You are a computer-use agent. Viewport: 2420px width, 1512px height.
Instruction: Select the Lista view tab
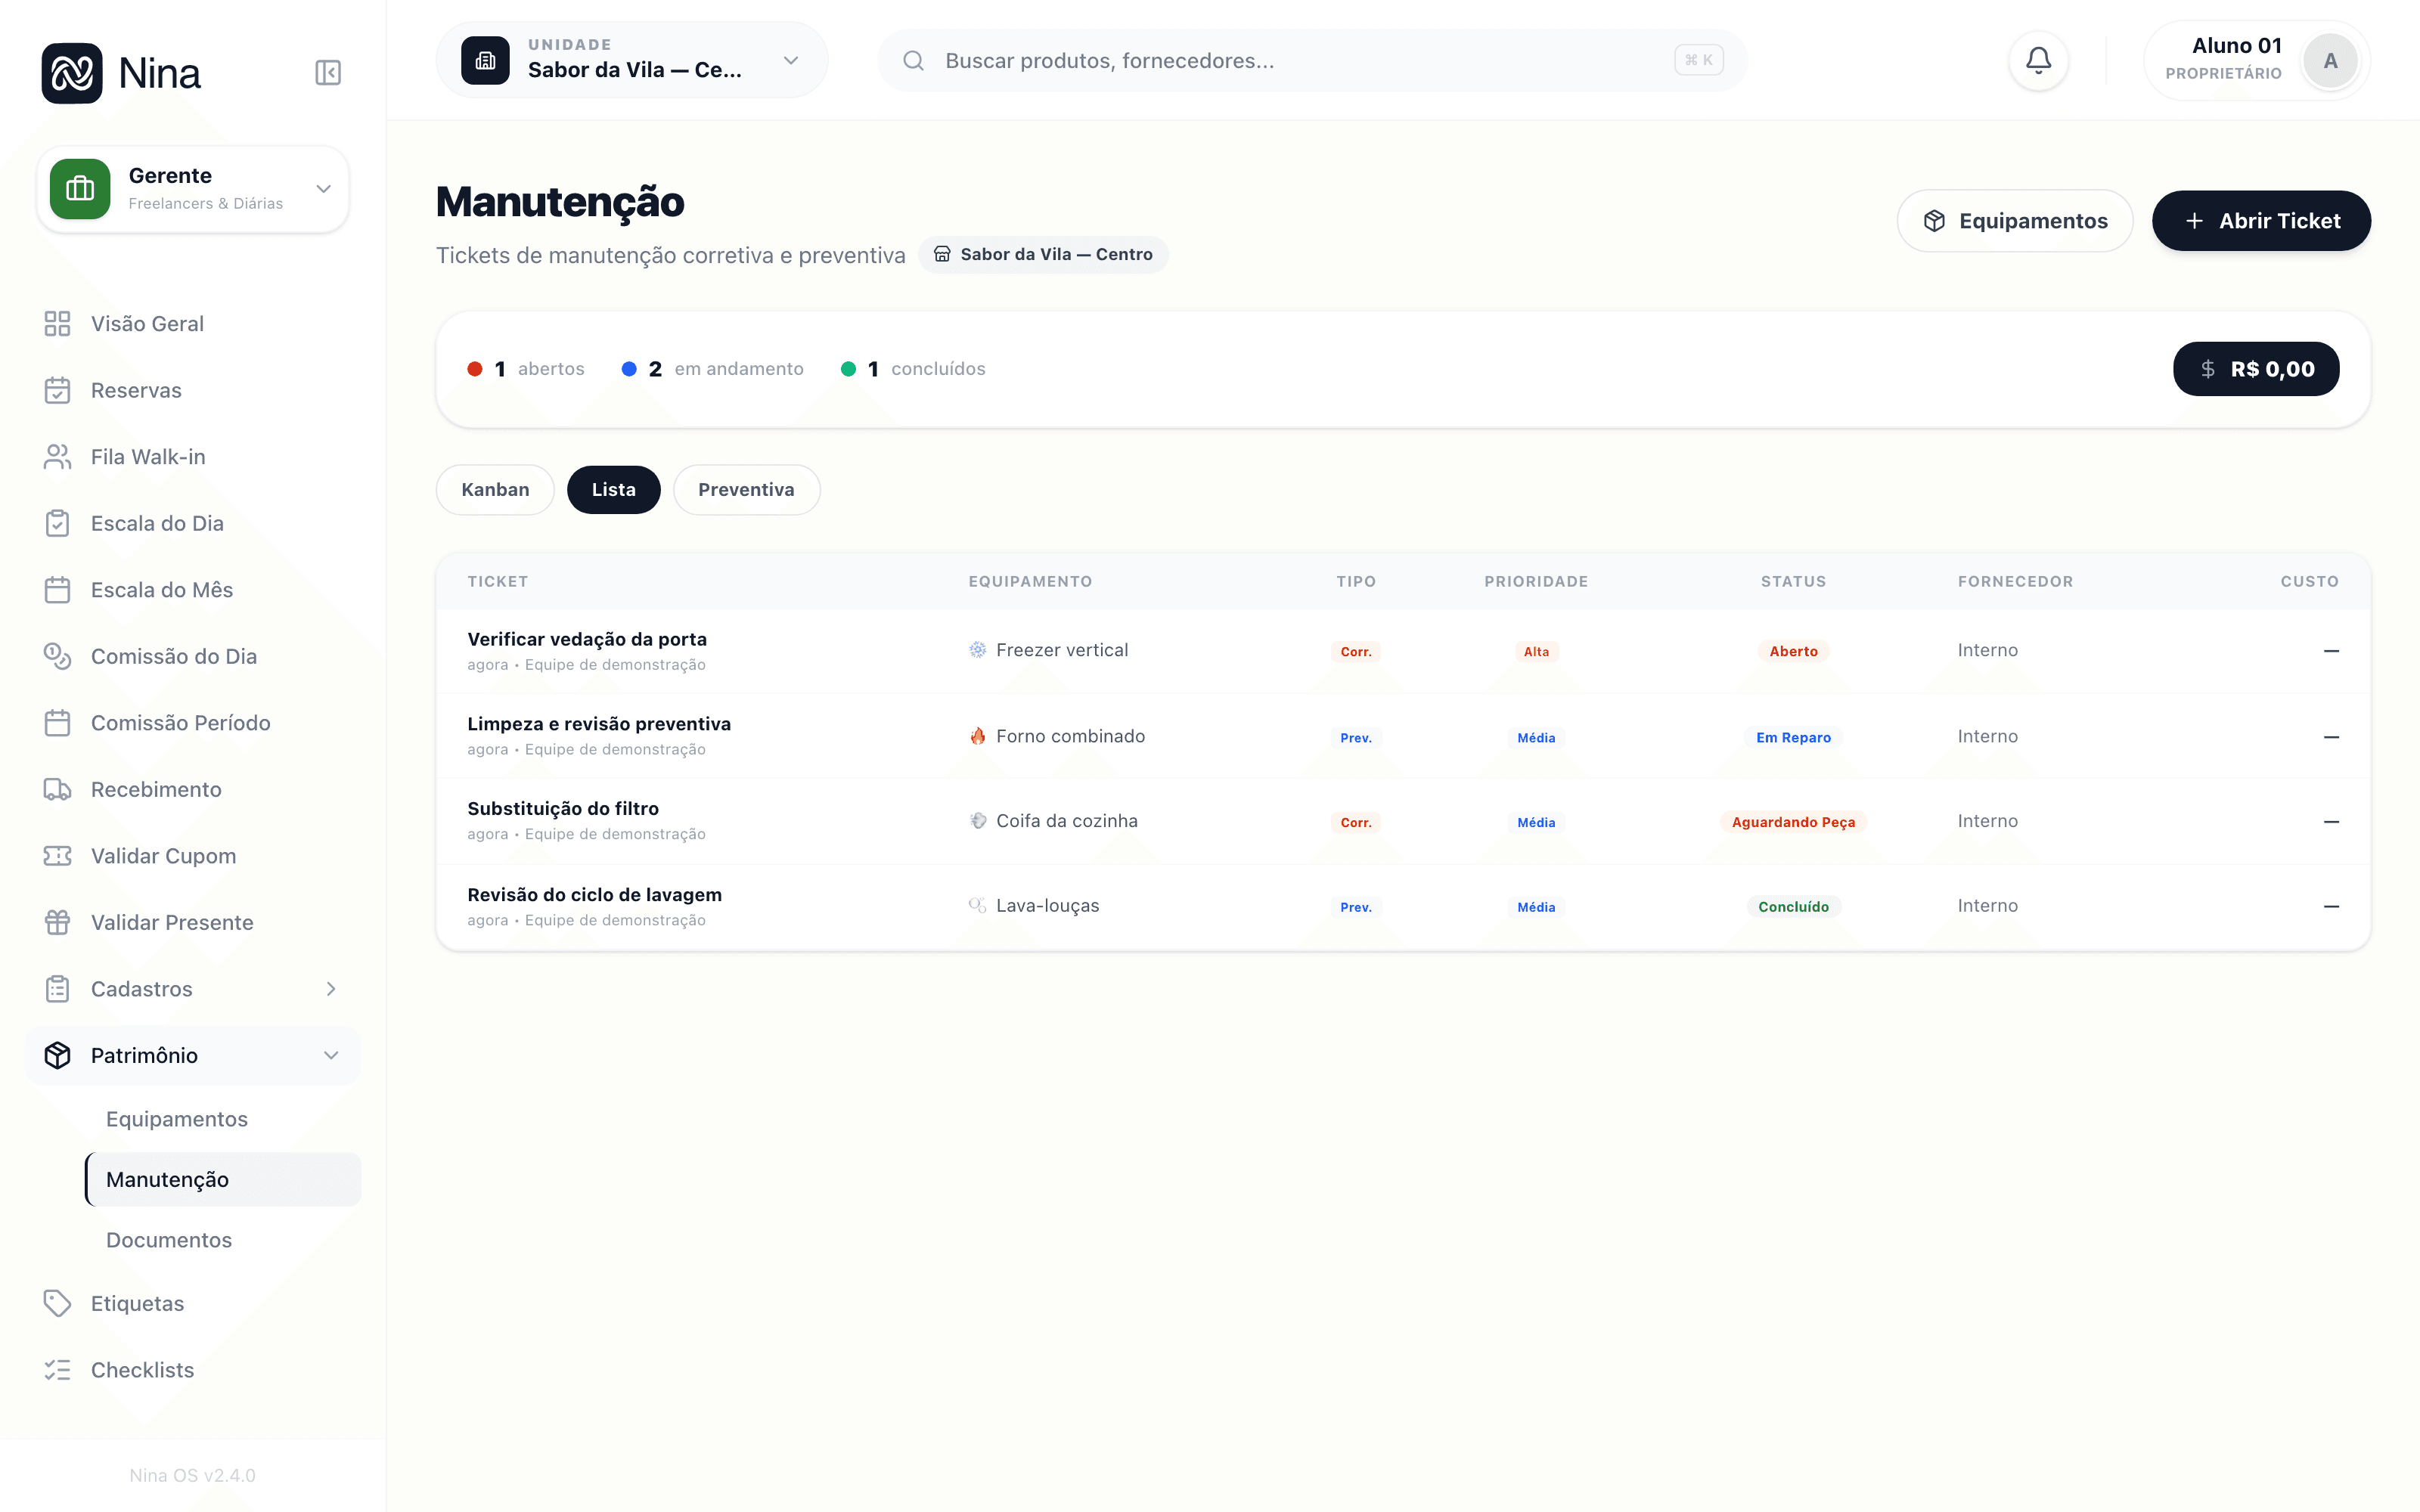coord(613,490)
